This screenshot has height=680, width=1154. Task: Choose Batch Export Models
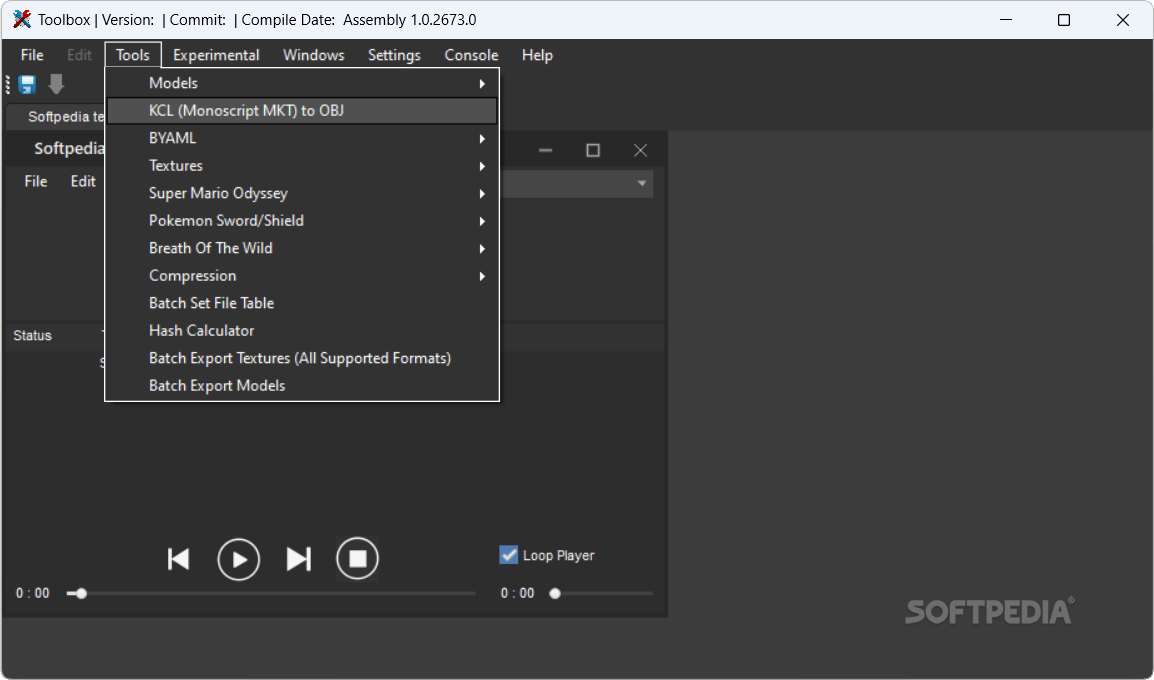(302, 386)
